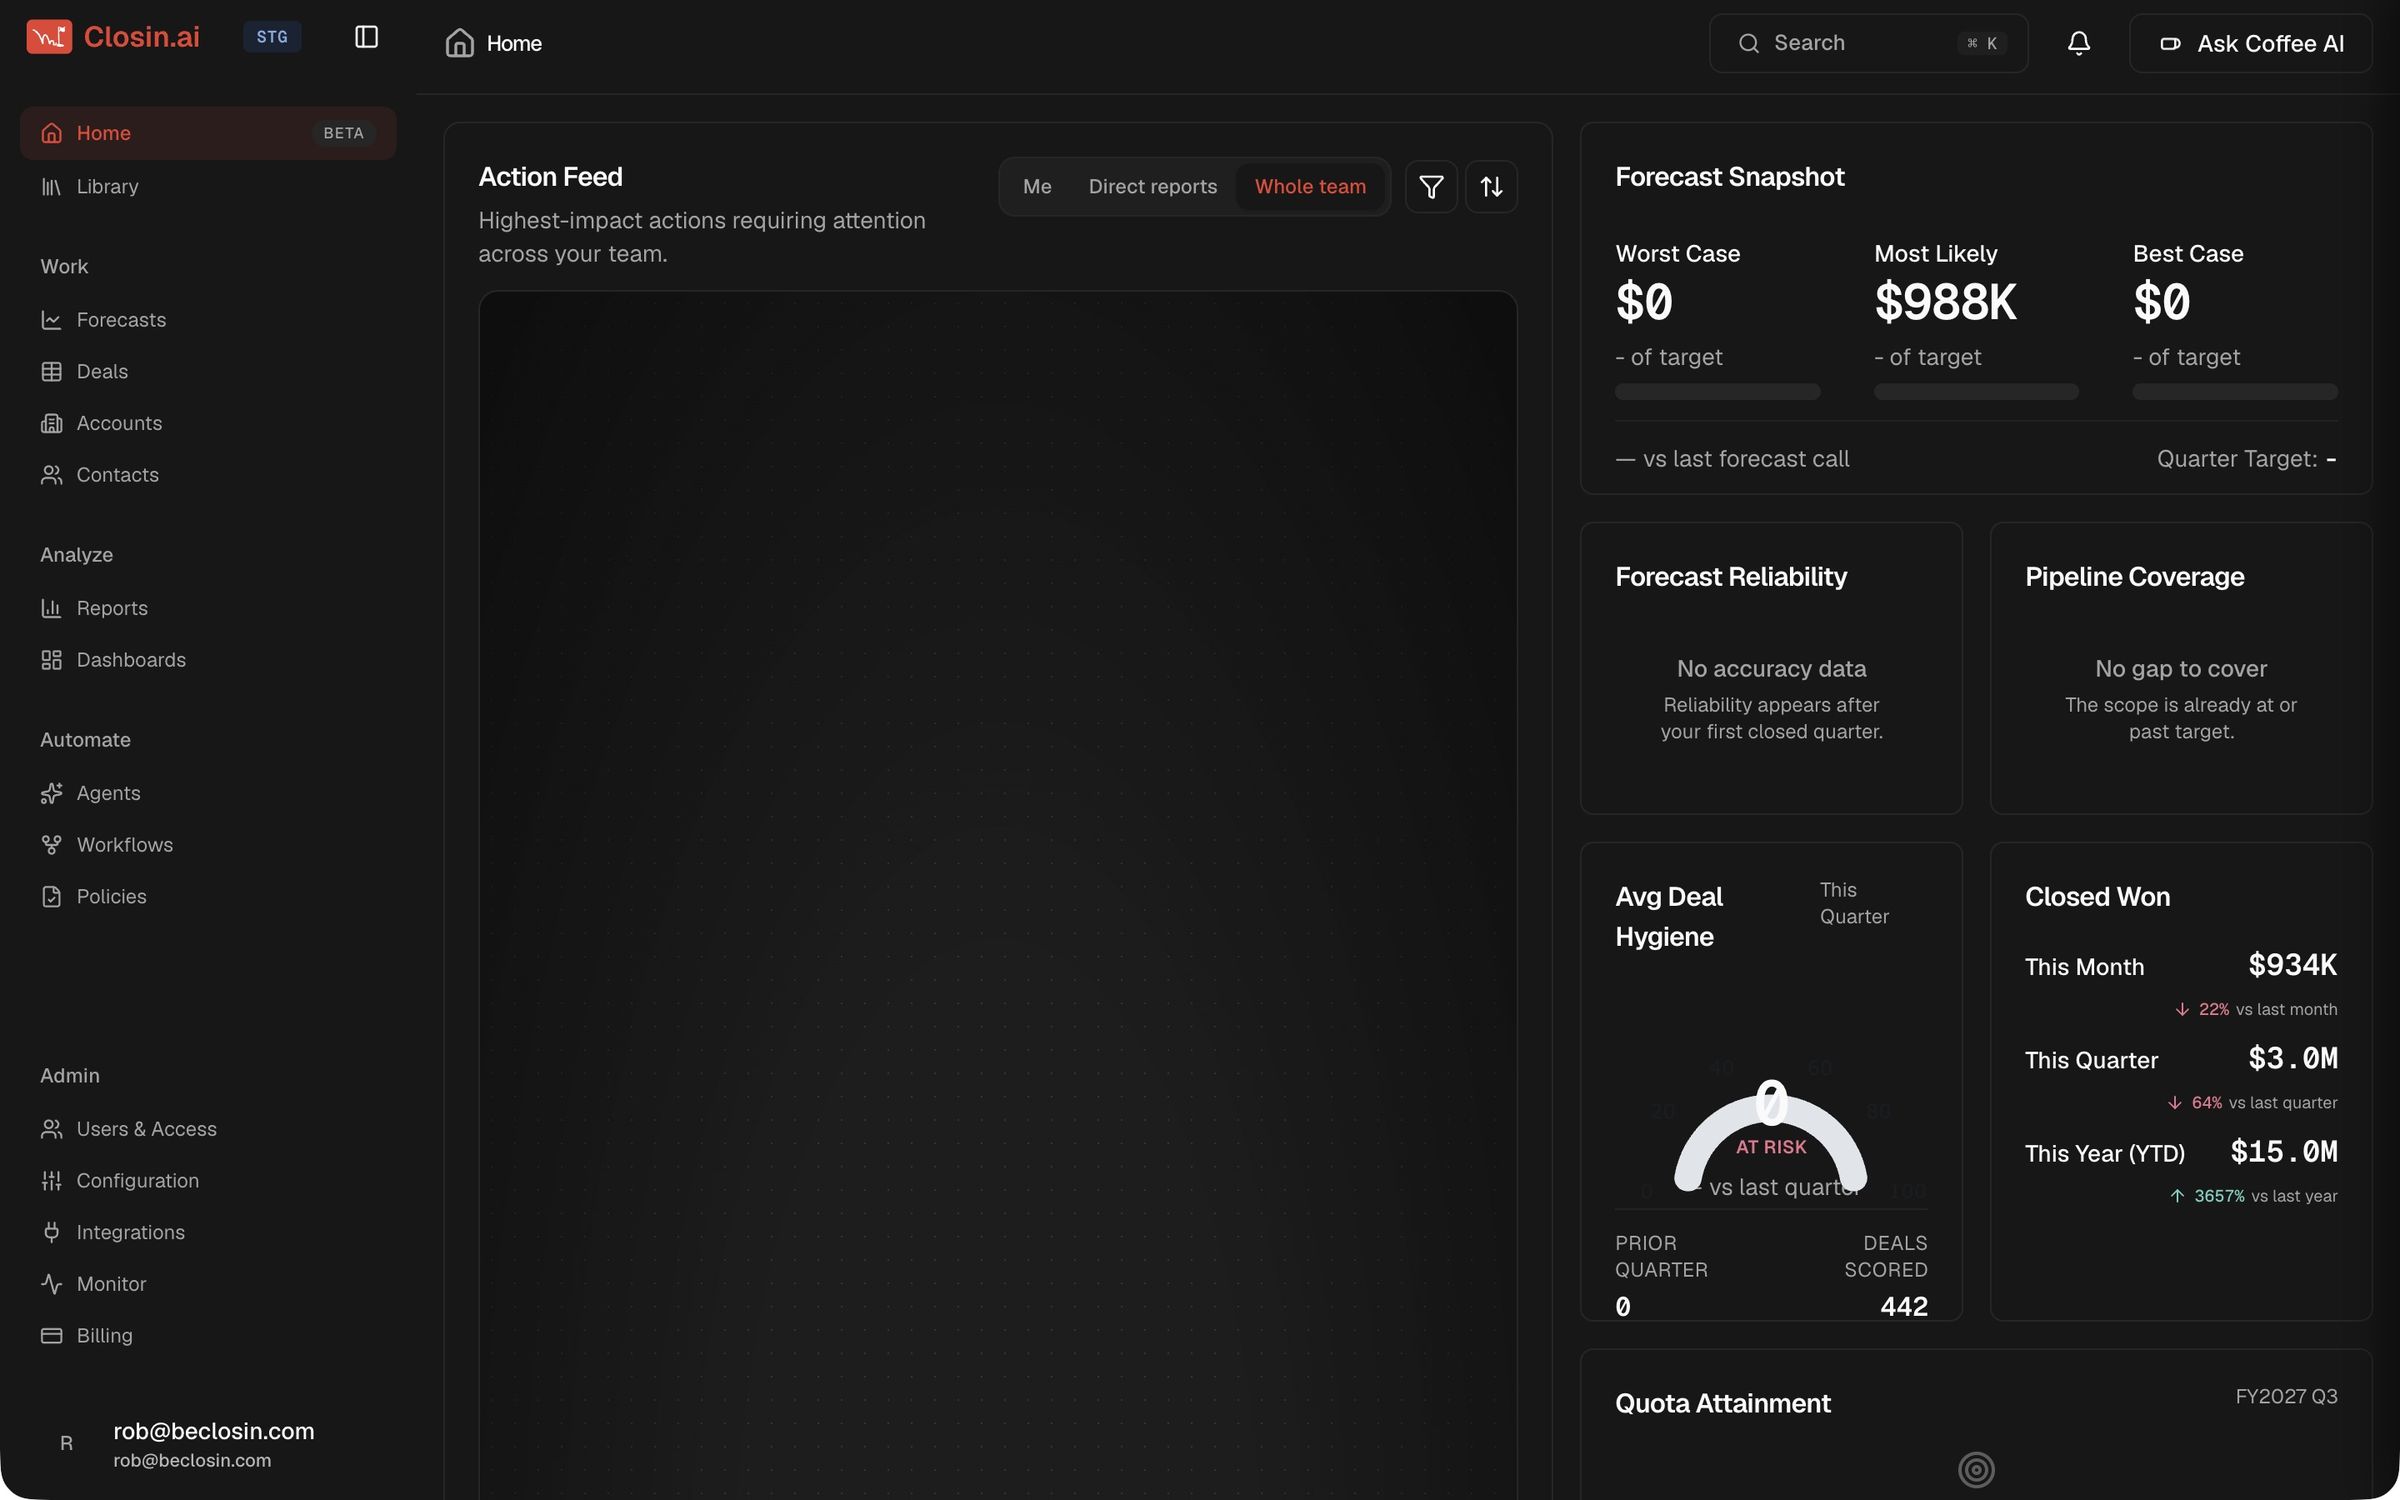Click the $3.0M This Quarter value
Screen dimensions: 2400x1500
coord(2292,1058)
